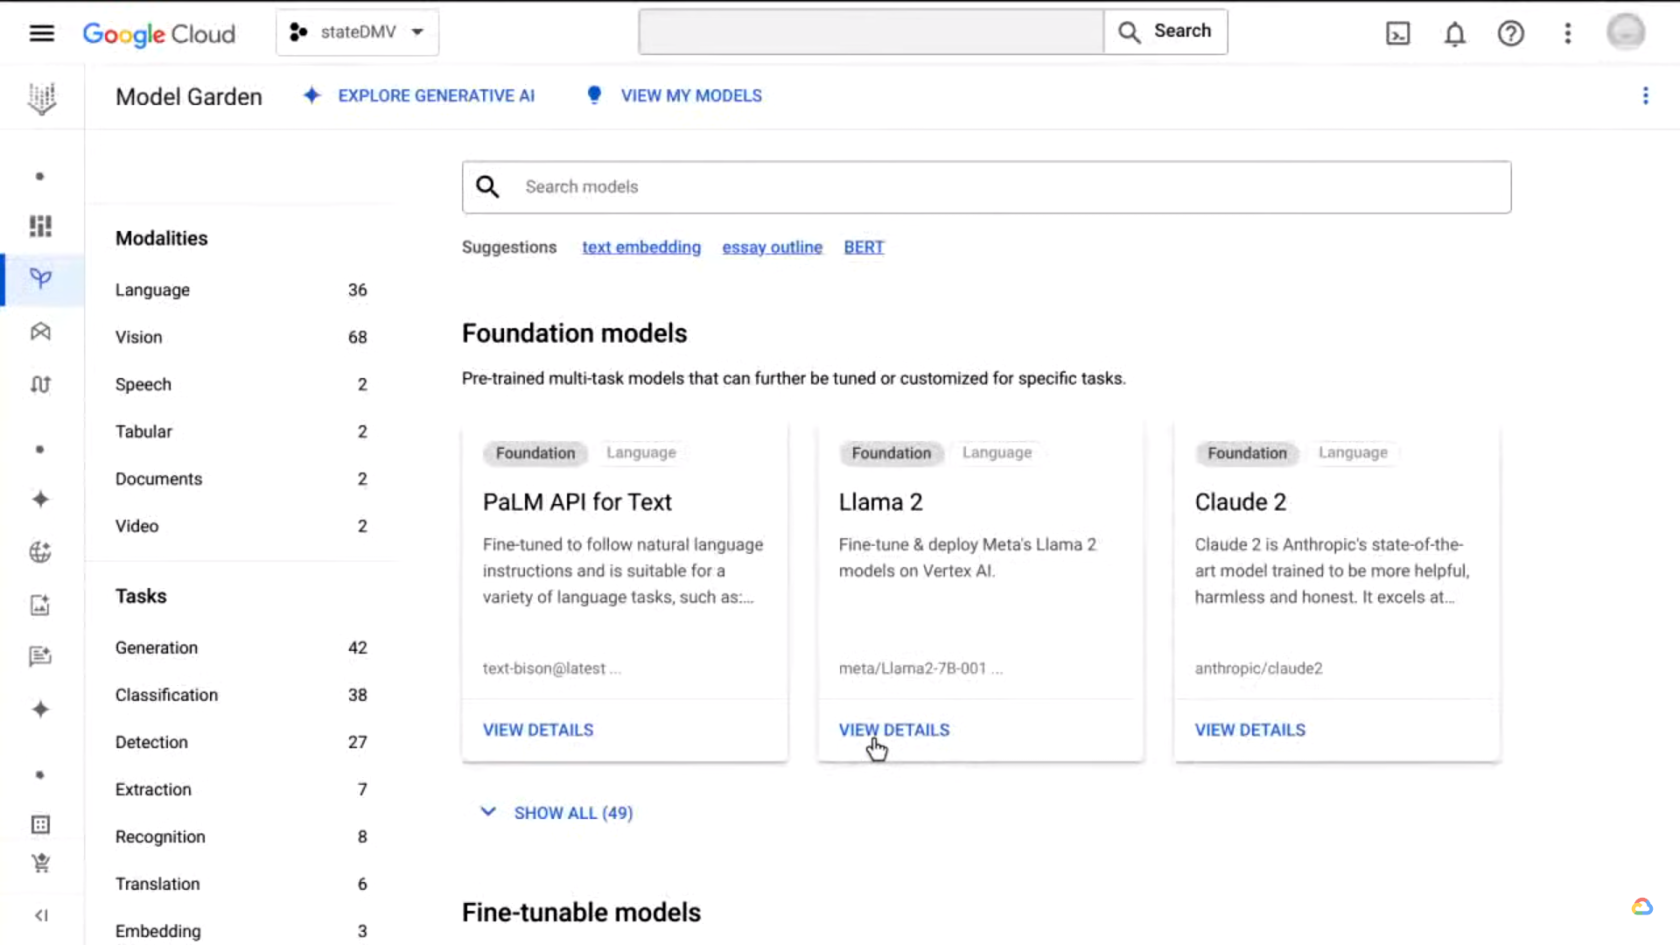Screen dimensions: 1680x945
Task: Open Model Garden sprout sidebar icon
Action: click(x=41, y=278)
